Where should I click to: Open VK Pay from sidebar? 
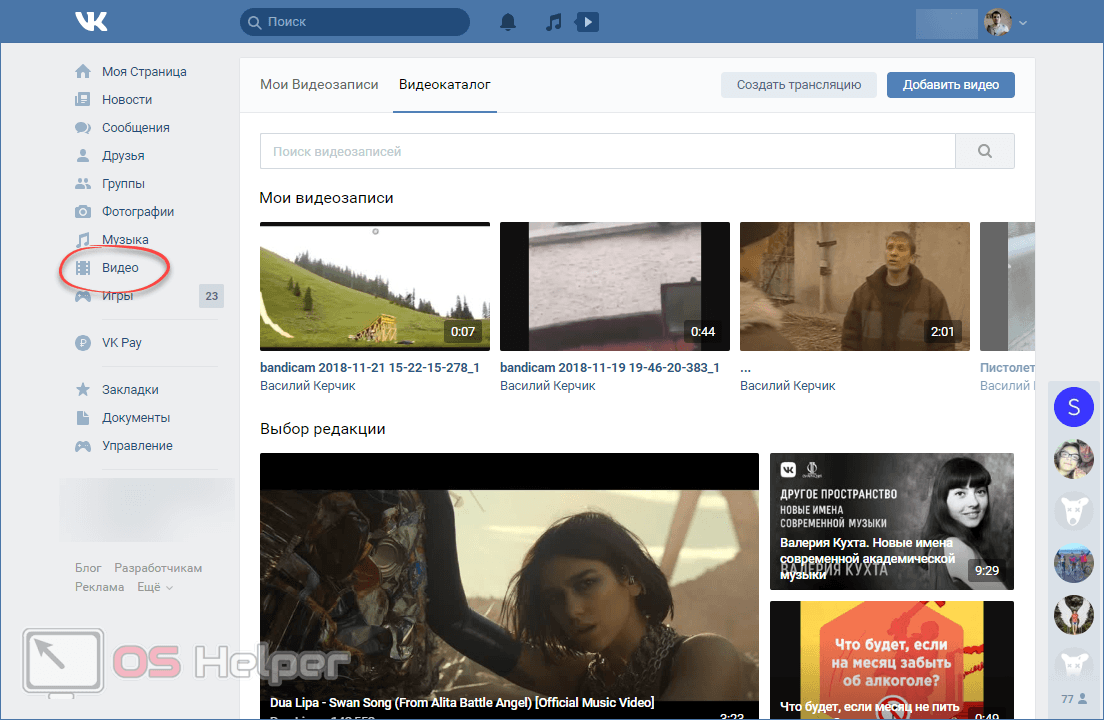point(121,342)
